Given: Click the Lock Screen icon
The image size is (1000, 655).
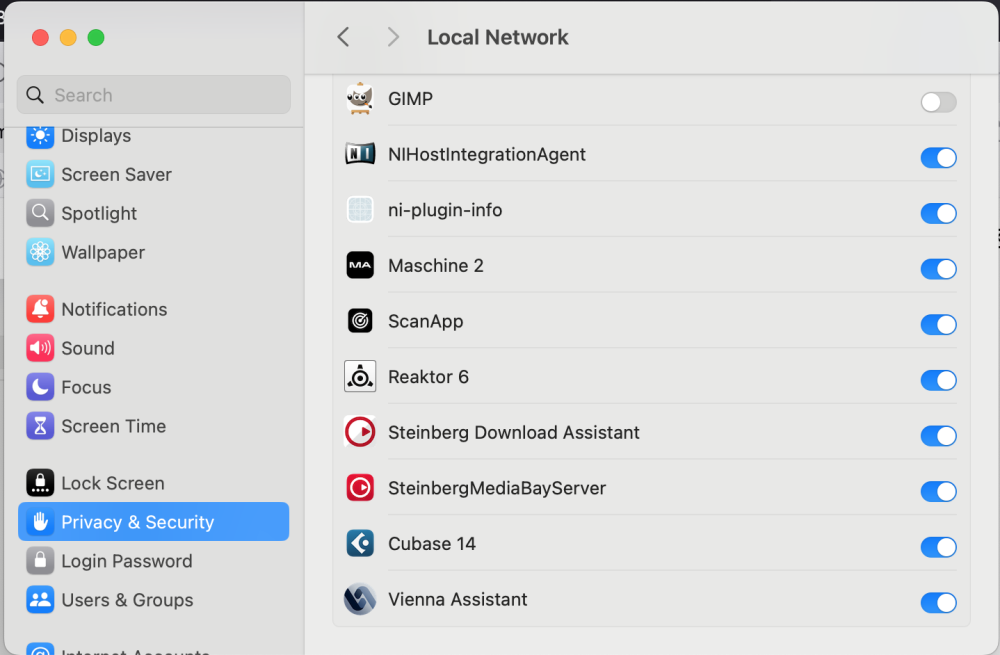Looking at the screenshot, I should (x=40, y=483).
